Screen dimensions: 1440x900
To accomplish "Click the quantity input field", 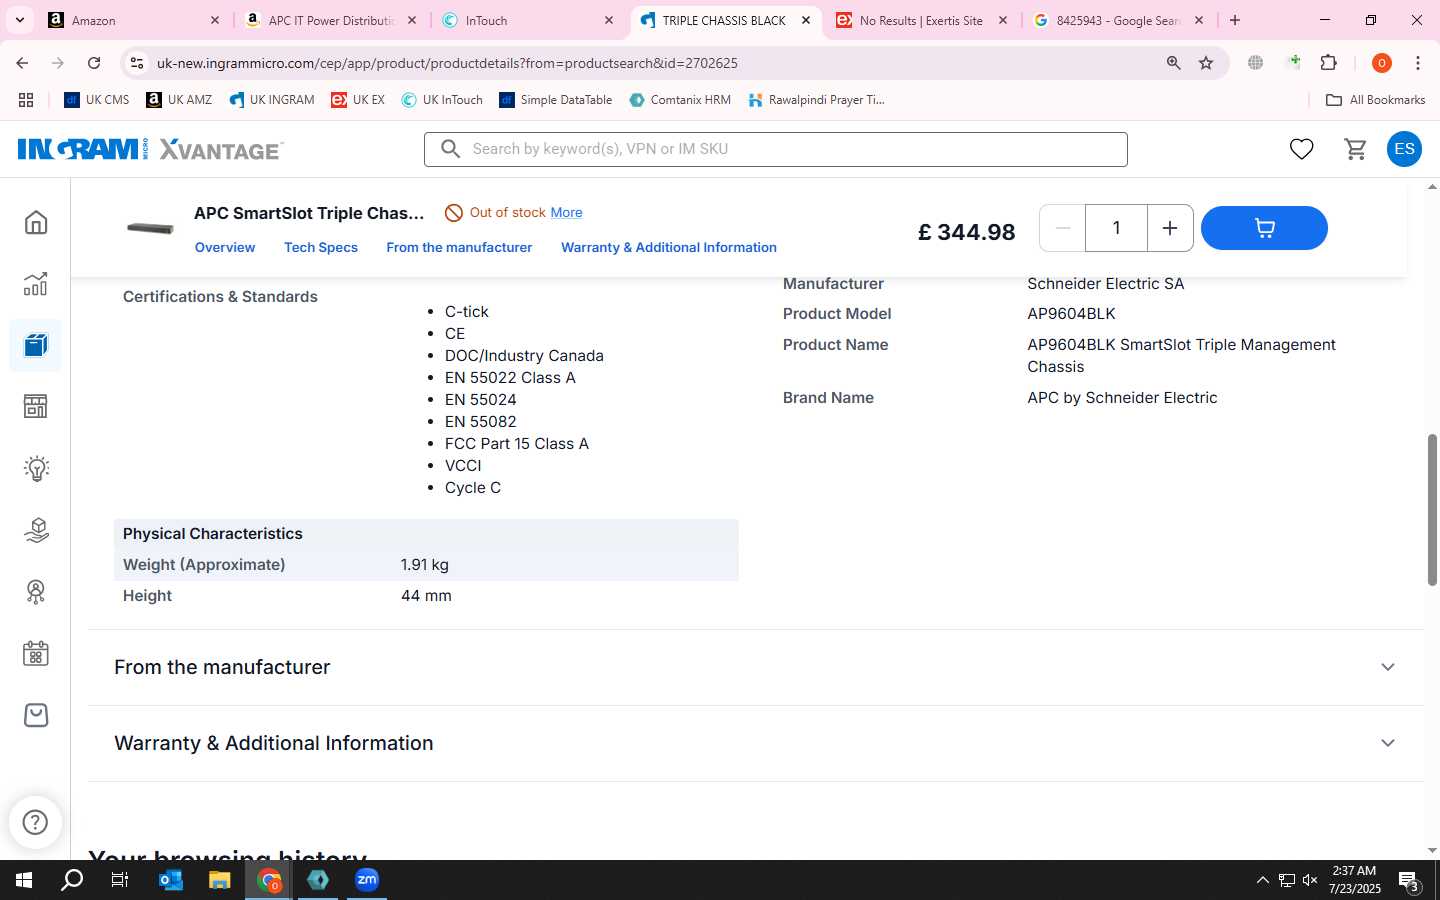I will 1116,228.
